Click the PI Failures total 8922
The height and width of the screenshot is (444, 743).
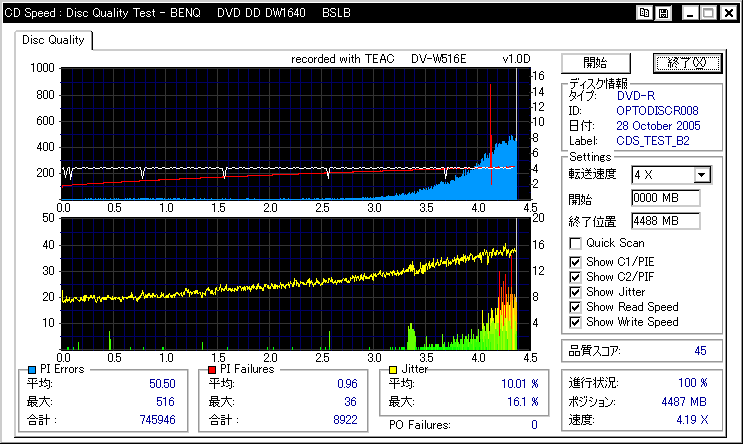[345, 420]
